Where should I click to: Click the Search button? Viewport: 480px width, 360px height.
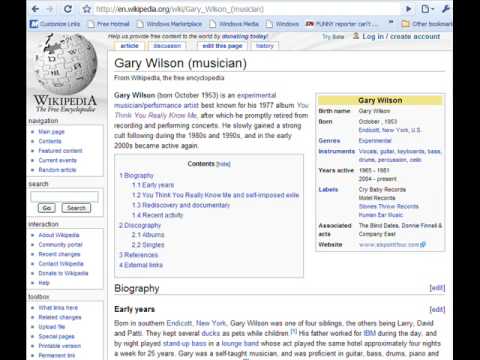point(76,208)
